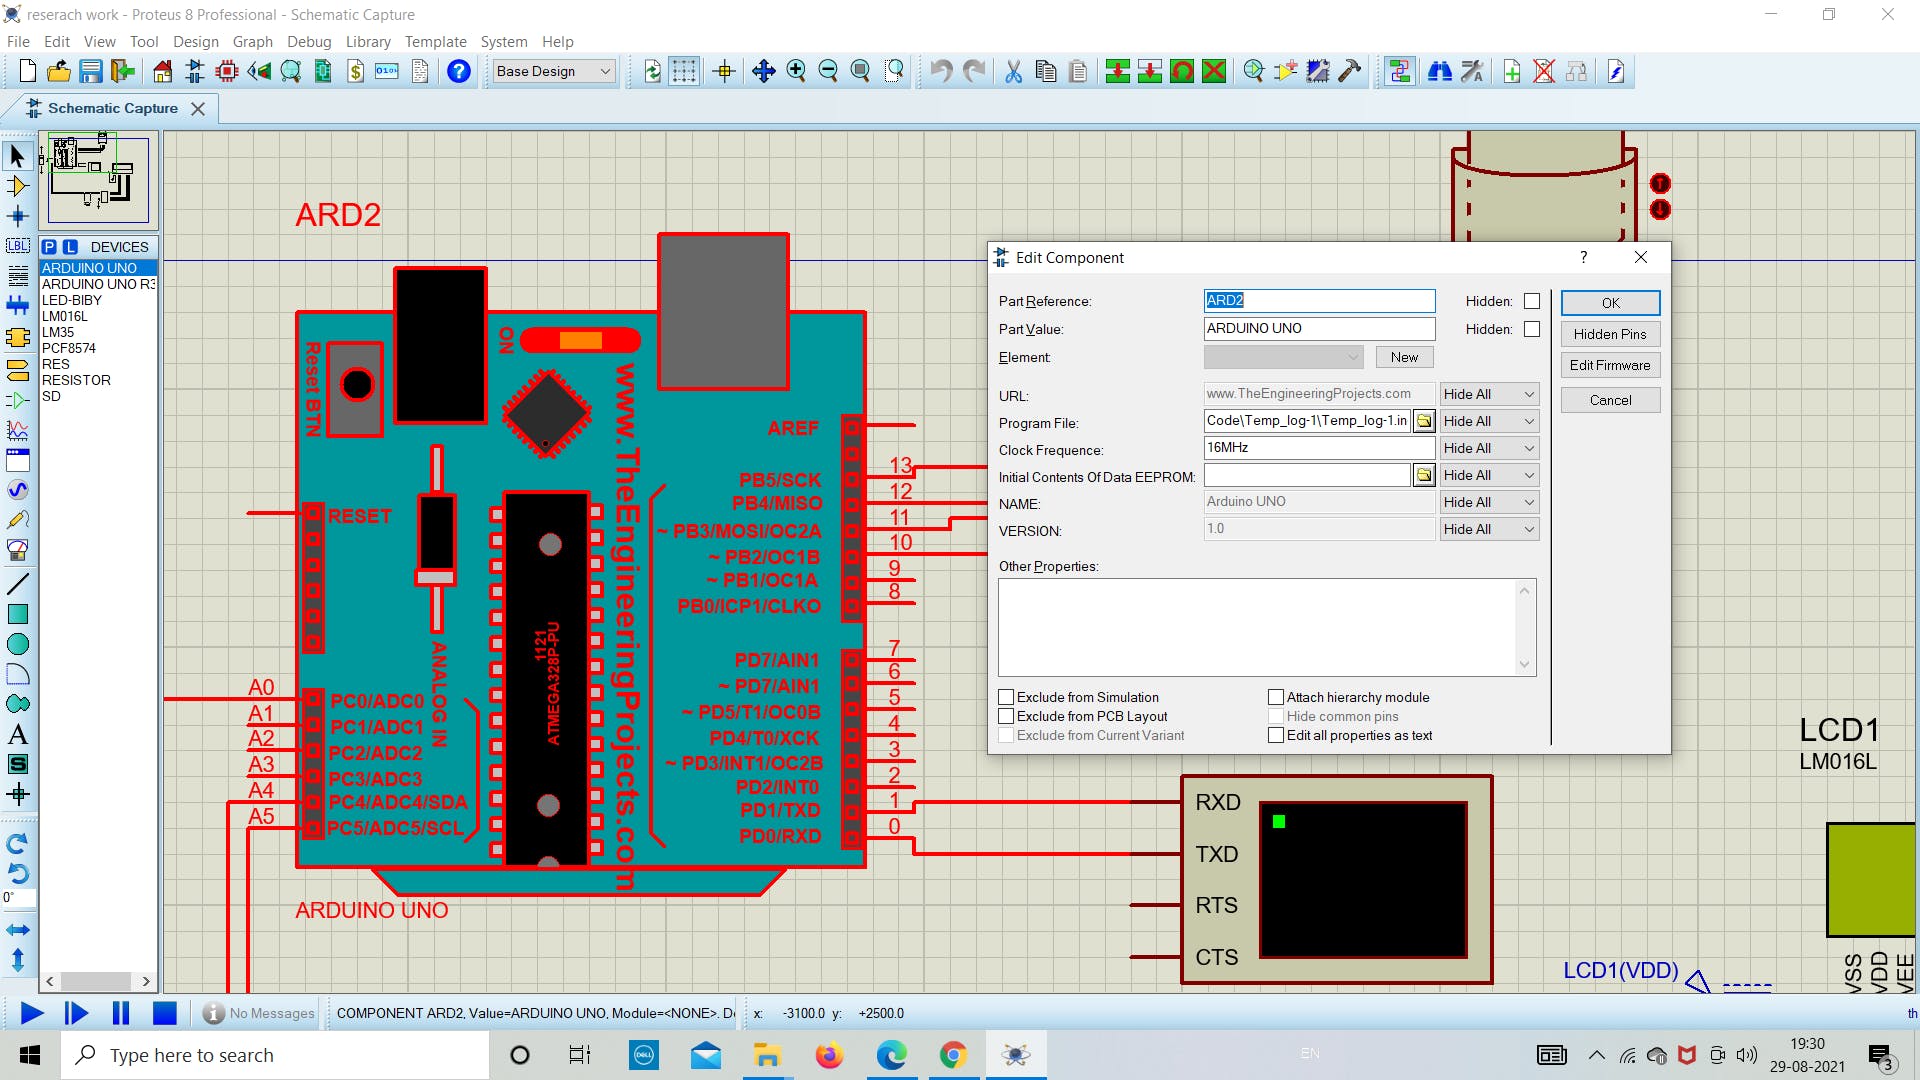Open the NAME Hide All dropdown

click(x=1488, y=502)
